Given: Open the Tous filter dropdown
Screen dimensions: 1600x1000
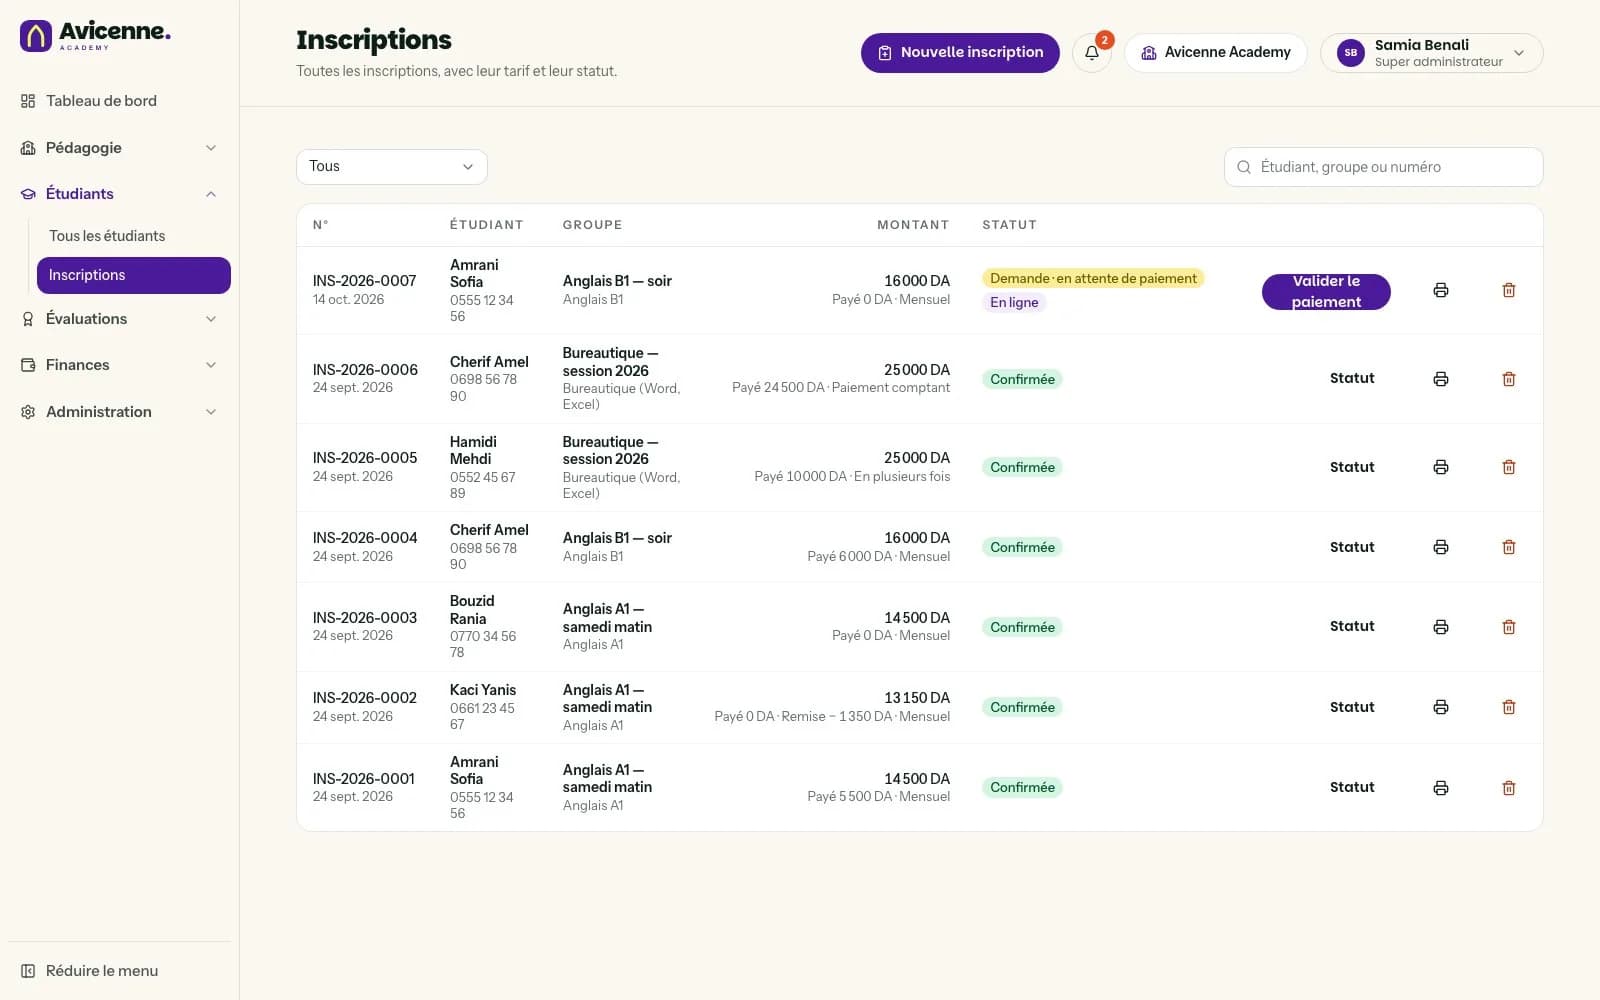Looking at the screenshot, I should click(x=392, y=167).
